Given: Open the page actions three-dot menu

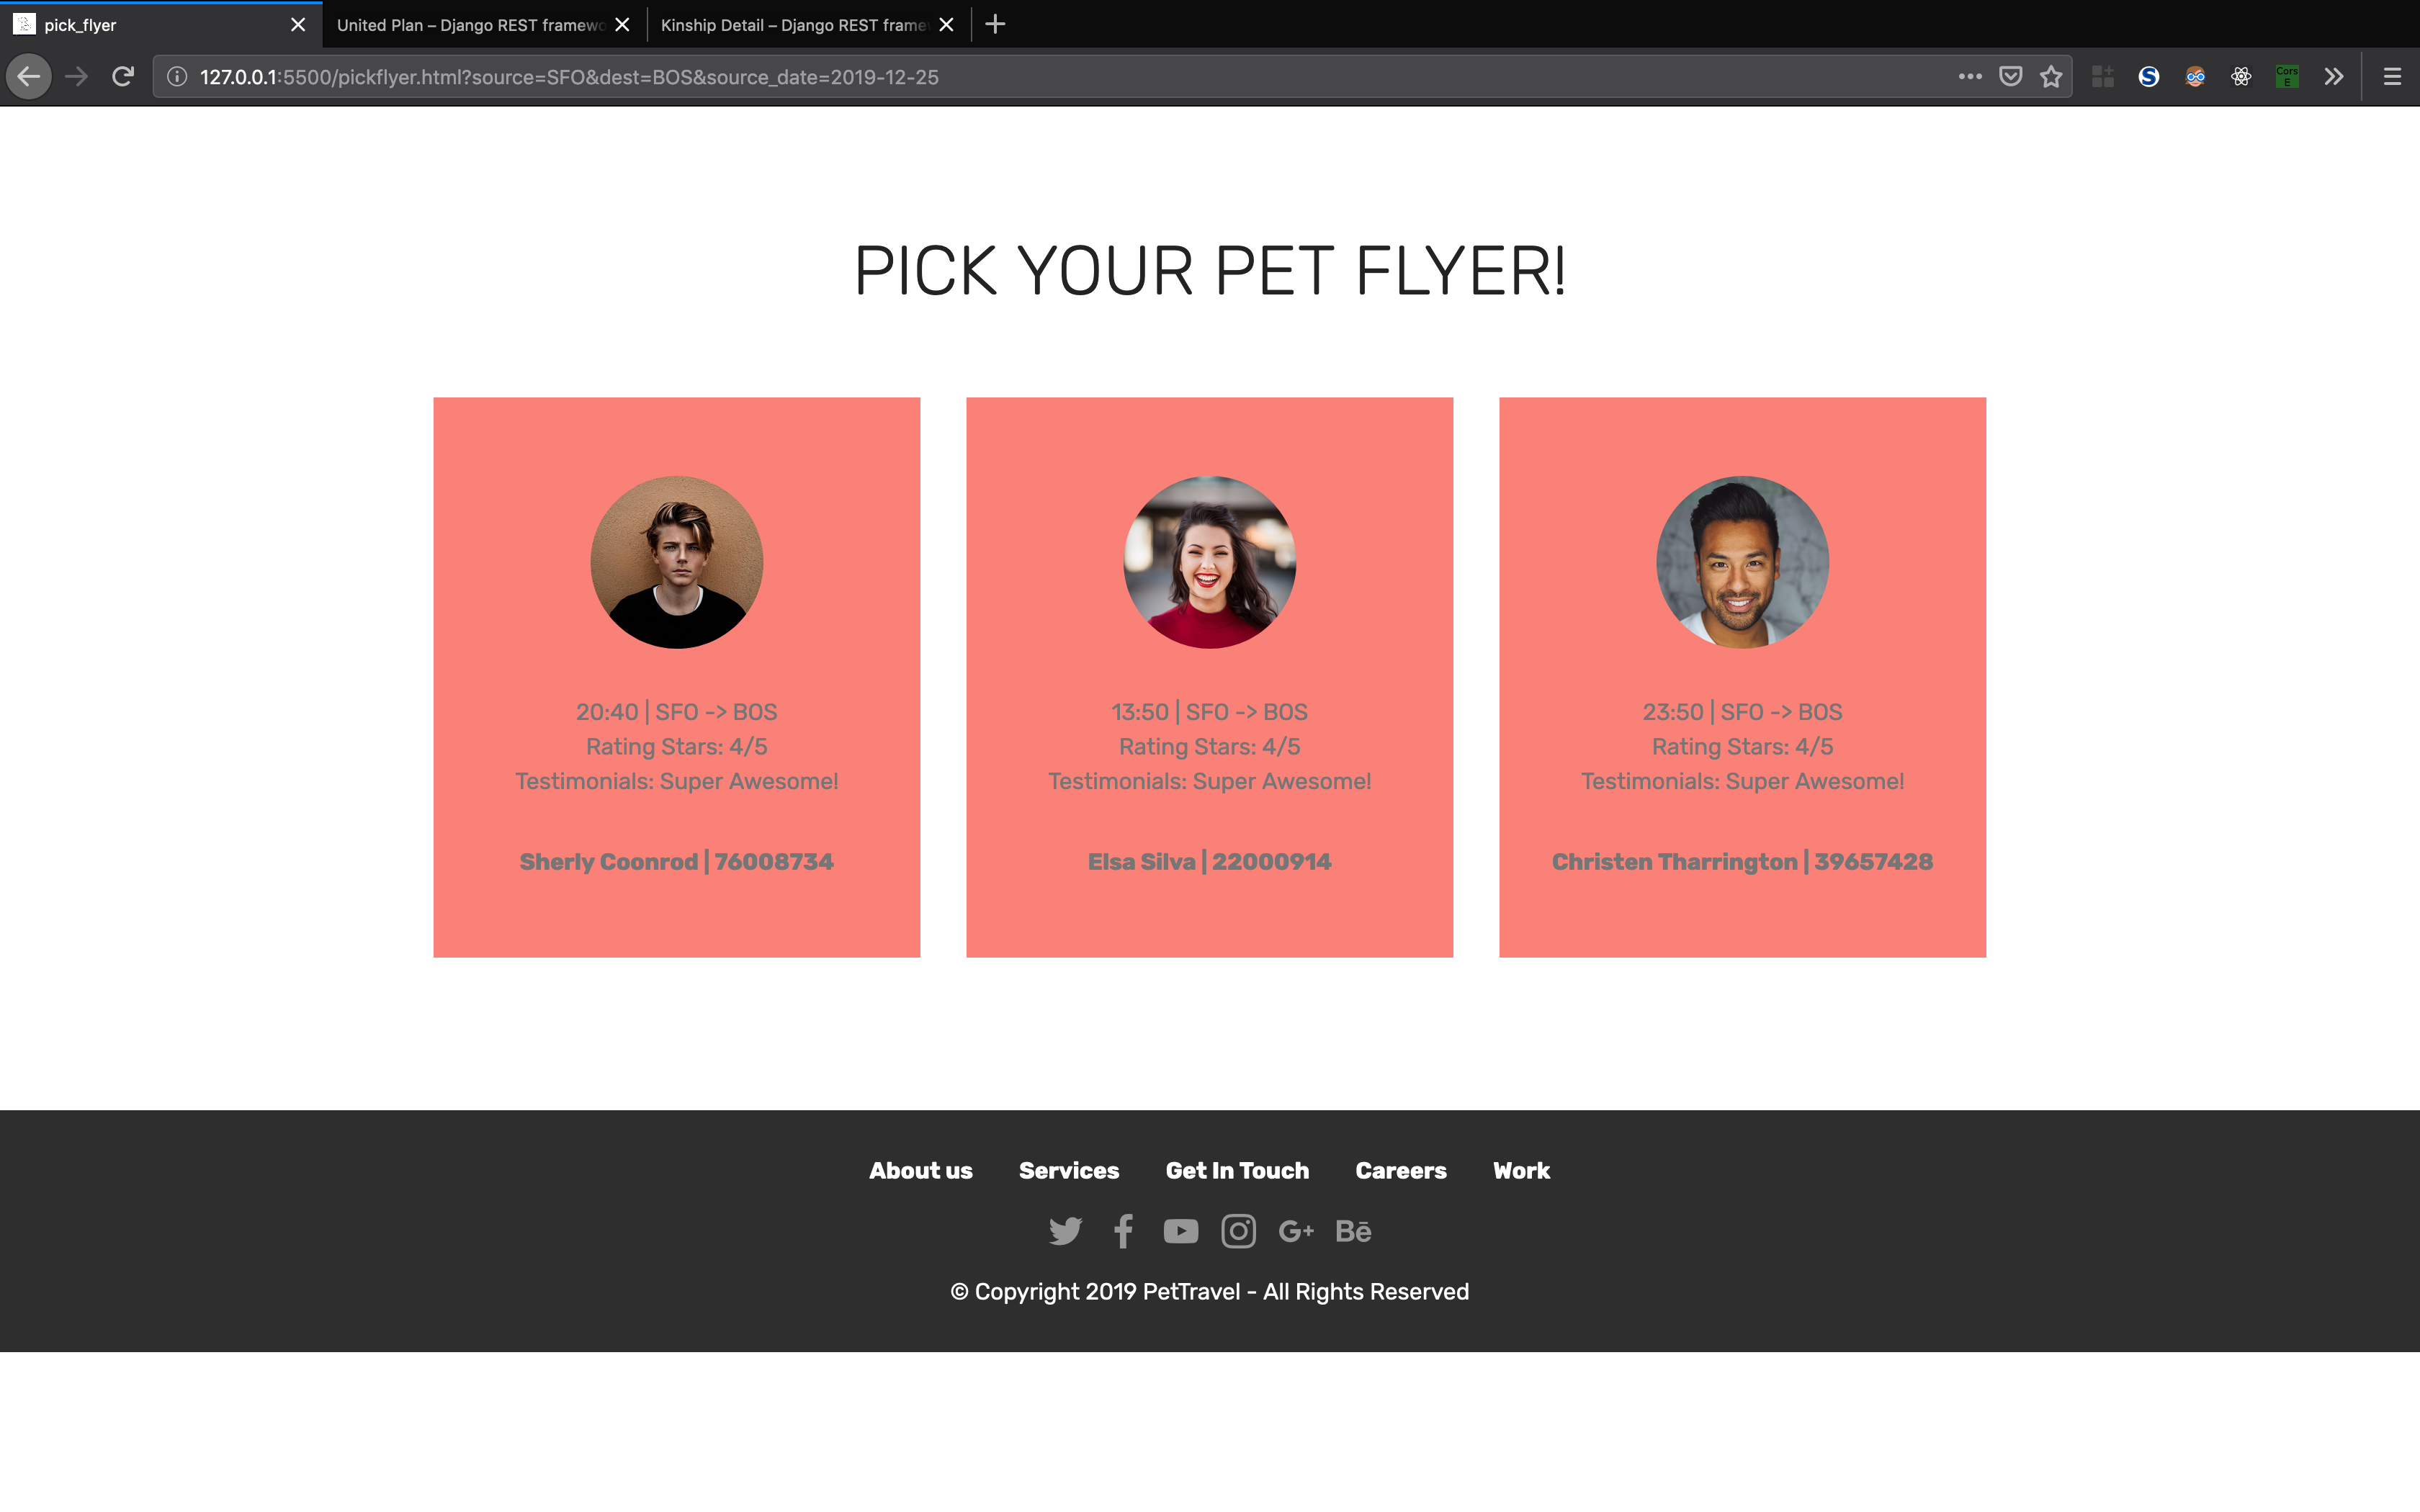Looking at the screenshot, I should click(x=1970, y=77).
